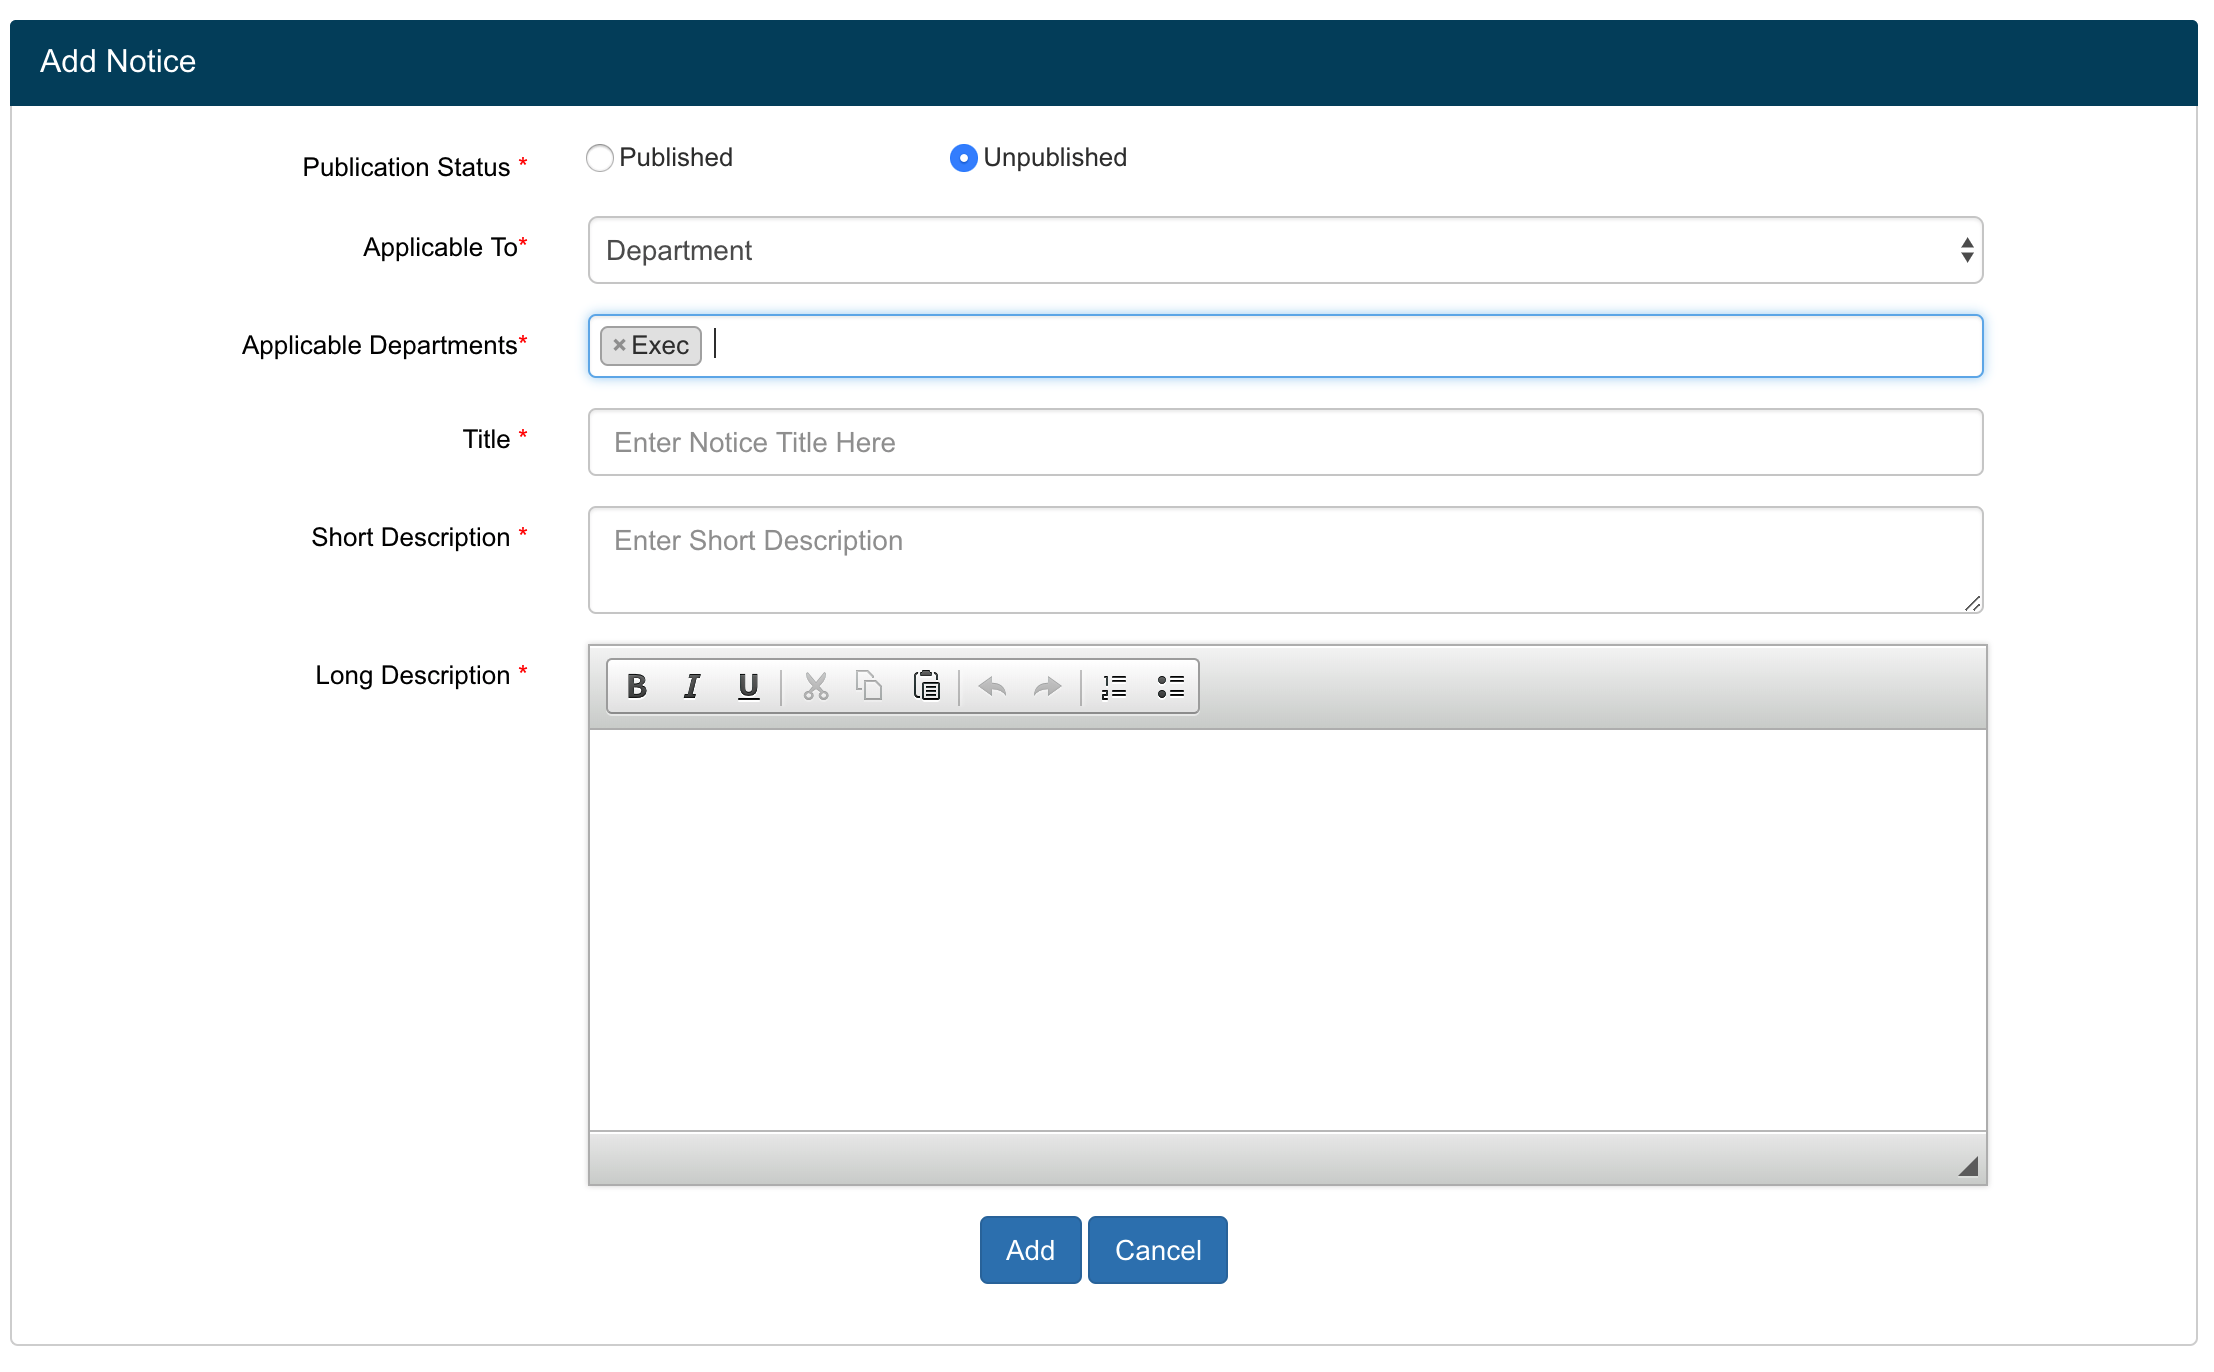Click the Notice Title input field
The image size is (2214, 1372).
[x=1285, y=442]
